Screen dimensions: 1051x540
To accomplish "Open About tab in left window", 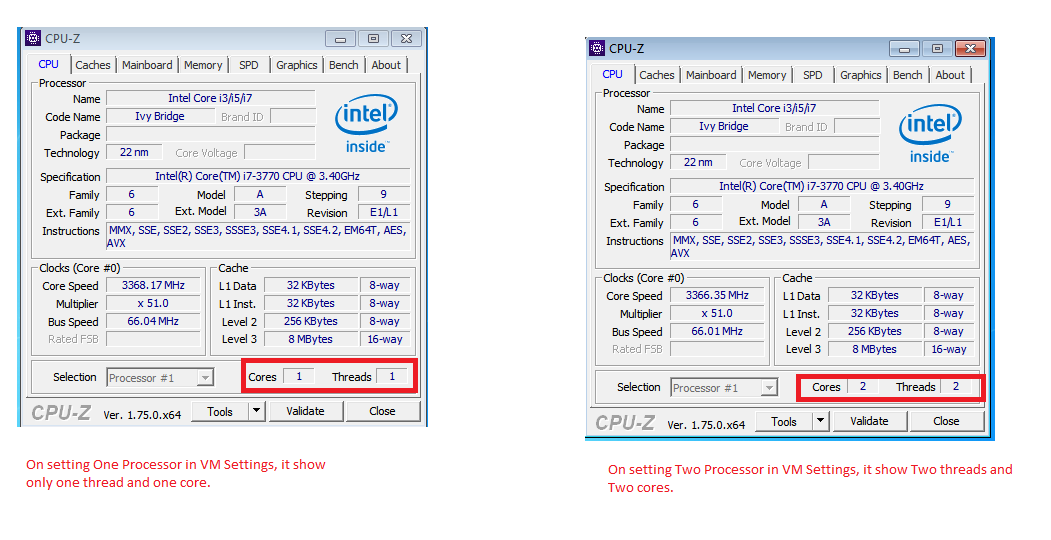I will (386, 65).
